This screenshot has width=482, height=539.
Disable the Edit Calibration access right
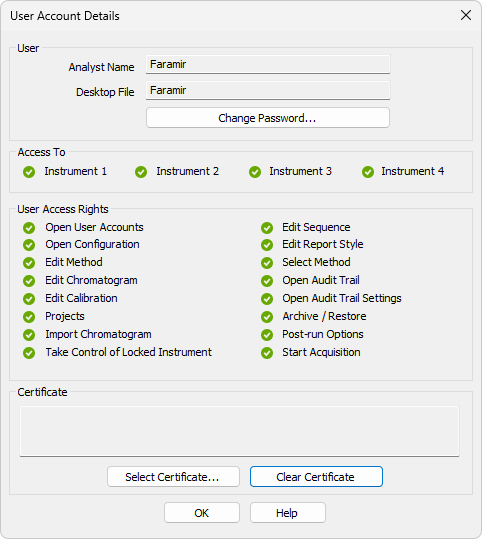(29, 299)
